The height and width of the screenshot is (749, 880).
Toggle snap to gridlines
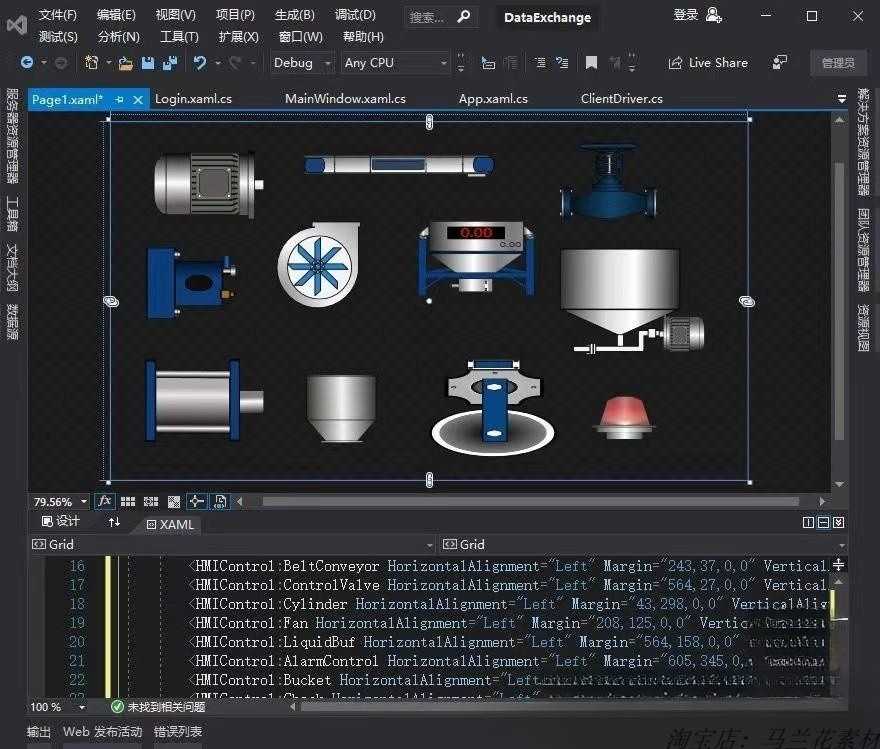151,502
